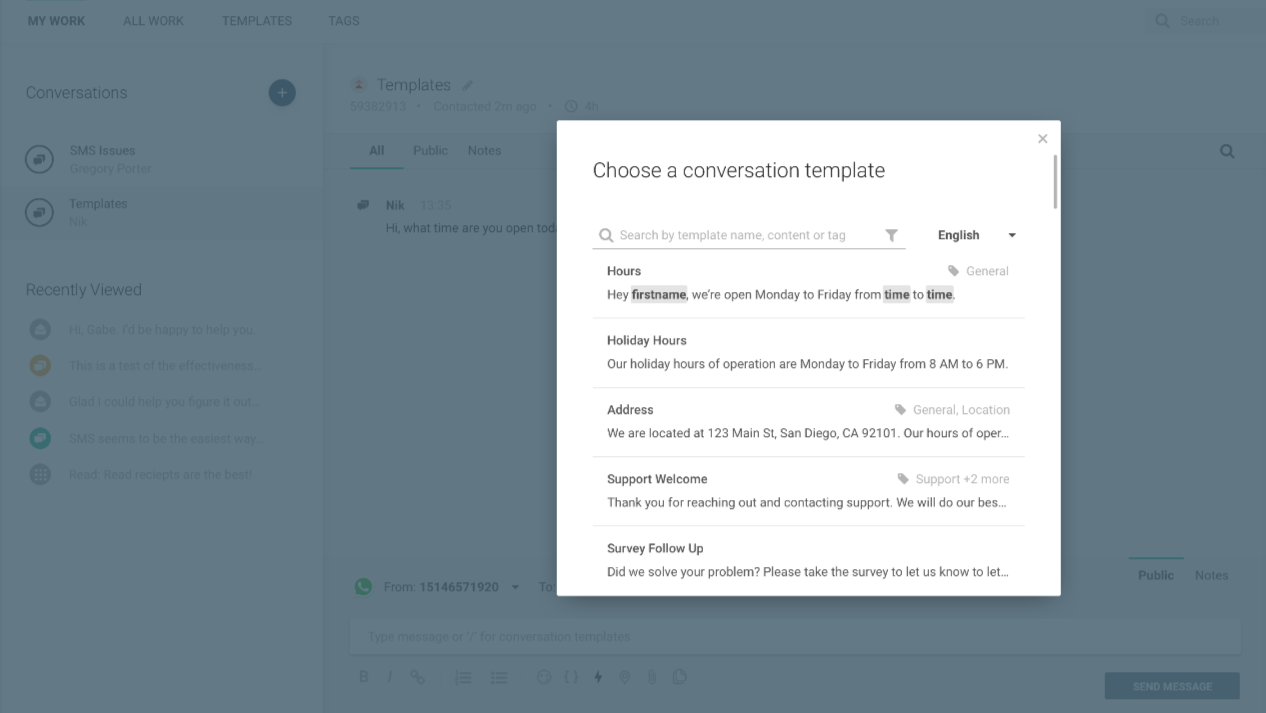The height and width of the screenshot is (713, 1266).
Task: Click the tag icon next to General
Action: (x=953, y=271)
